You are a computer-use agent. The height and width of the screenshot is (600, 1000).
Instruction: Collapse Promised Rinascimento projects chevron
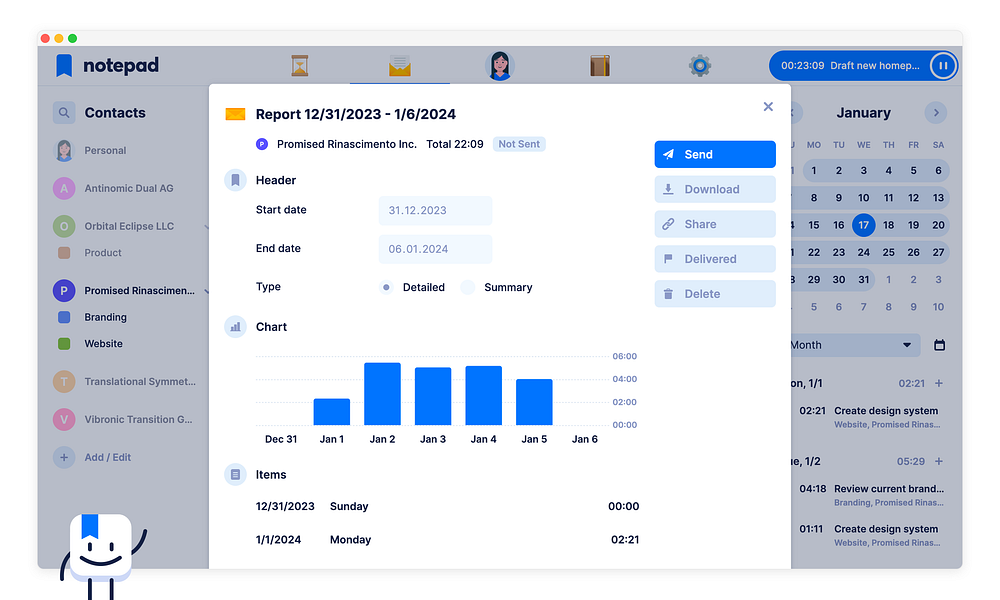206,291
